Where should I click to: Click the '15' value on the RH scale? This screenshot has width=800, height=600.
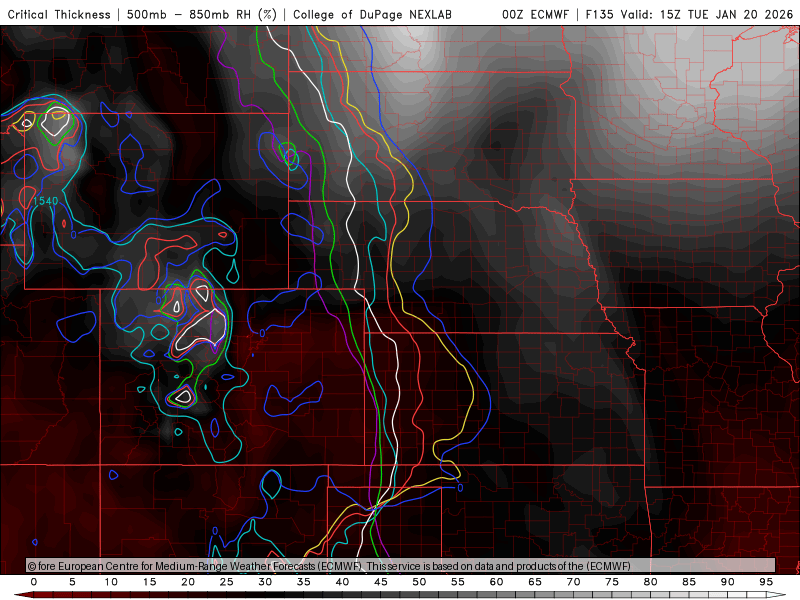point(149,582)
